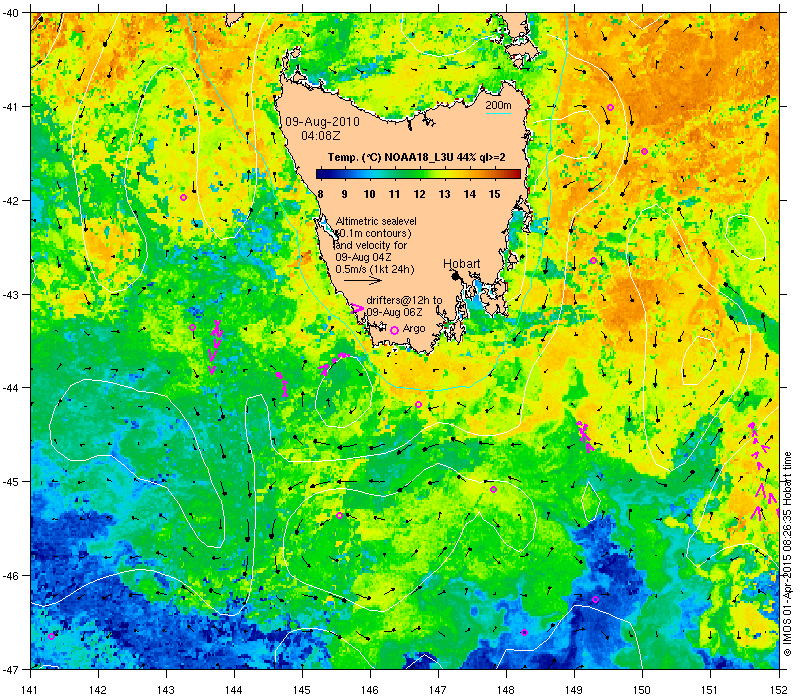This screenshot has width=800, height=700.
Task: Click longitude axis label 152
Action: [778, 690]
